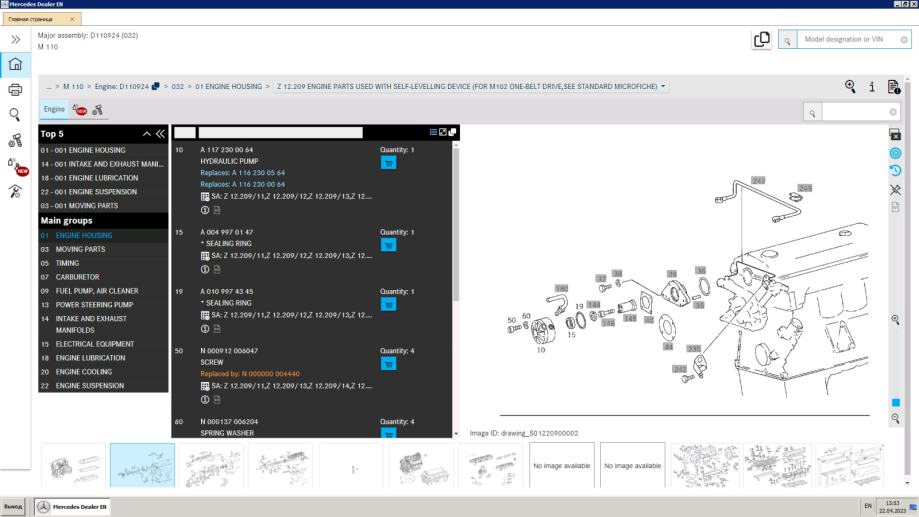Select the bolt parts tab next to Engine
The width and height of the screenshot is (919, 517).
pyautogui.click(x=97, y=110)
